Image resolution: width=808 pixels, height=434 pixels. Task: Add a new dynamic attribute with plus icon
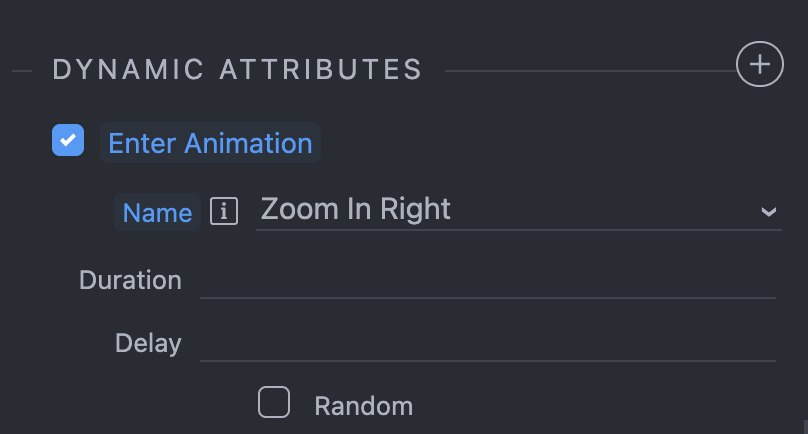coord(760,64)
